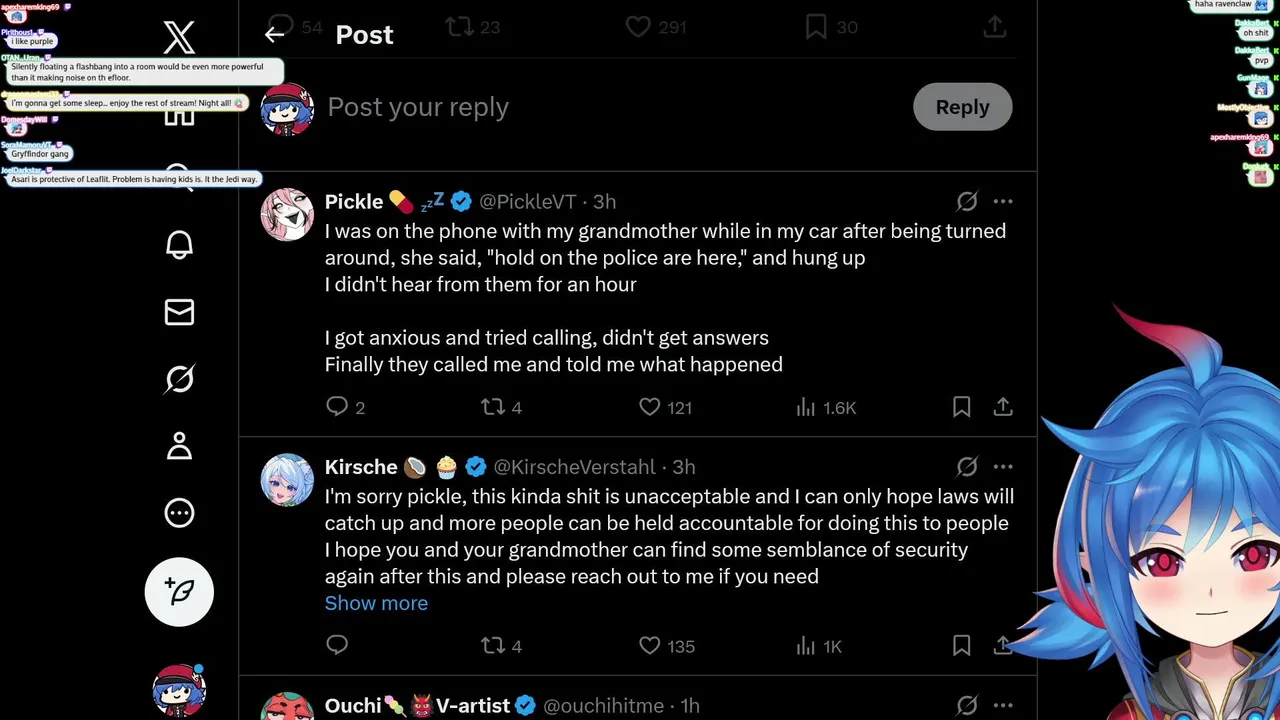Open Grok icon in sidebar
This screenshot has height=720, width=1280.
click(x=179, y=379)
